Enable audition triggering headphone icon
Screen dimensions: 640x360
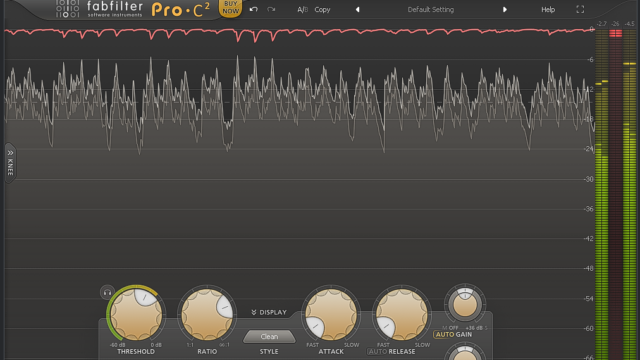coord(107,292)
